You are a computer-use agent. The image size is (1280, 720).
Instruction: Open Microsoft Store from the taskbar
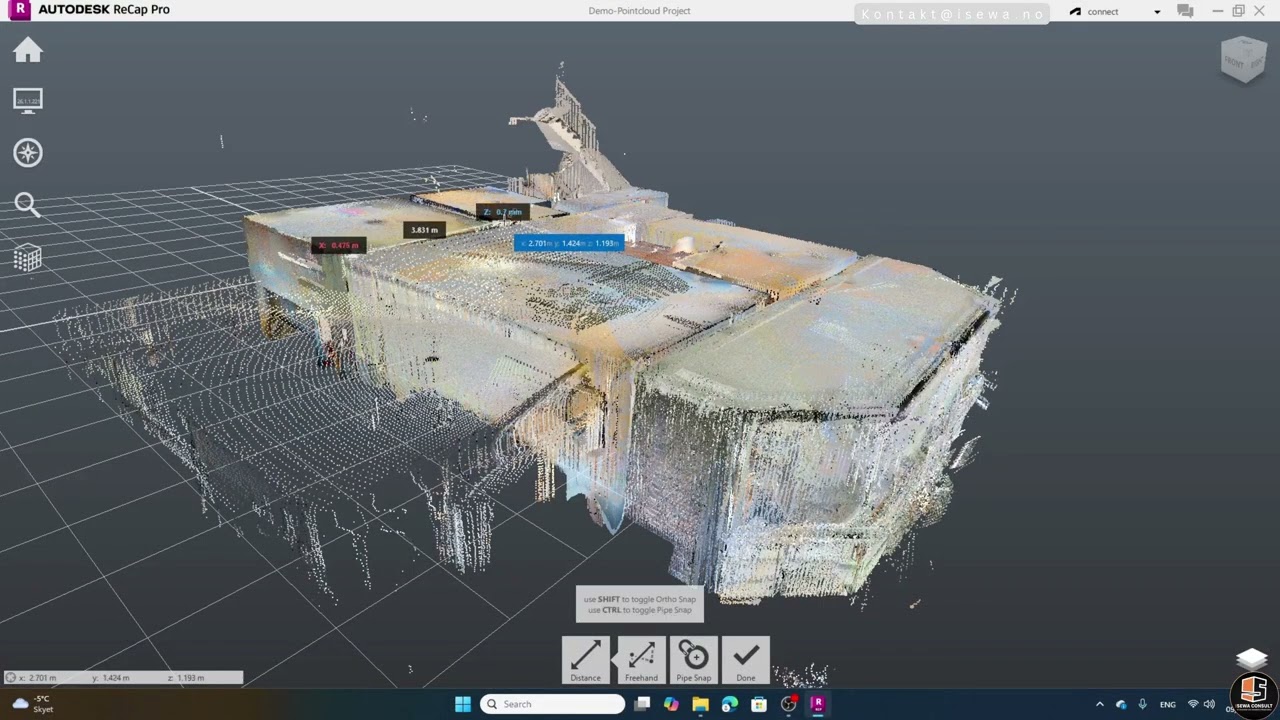[759, 704]
